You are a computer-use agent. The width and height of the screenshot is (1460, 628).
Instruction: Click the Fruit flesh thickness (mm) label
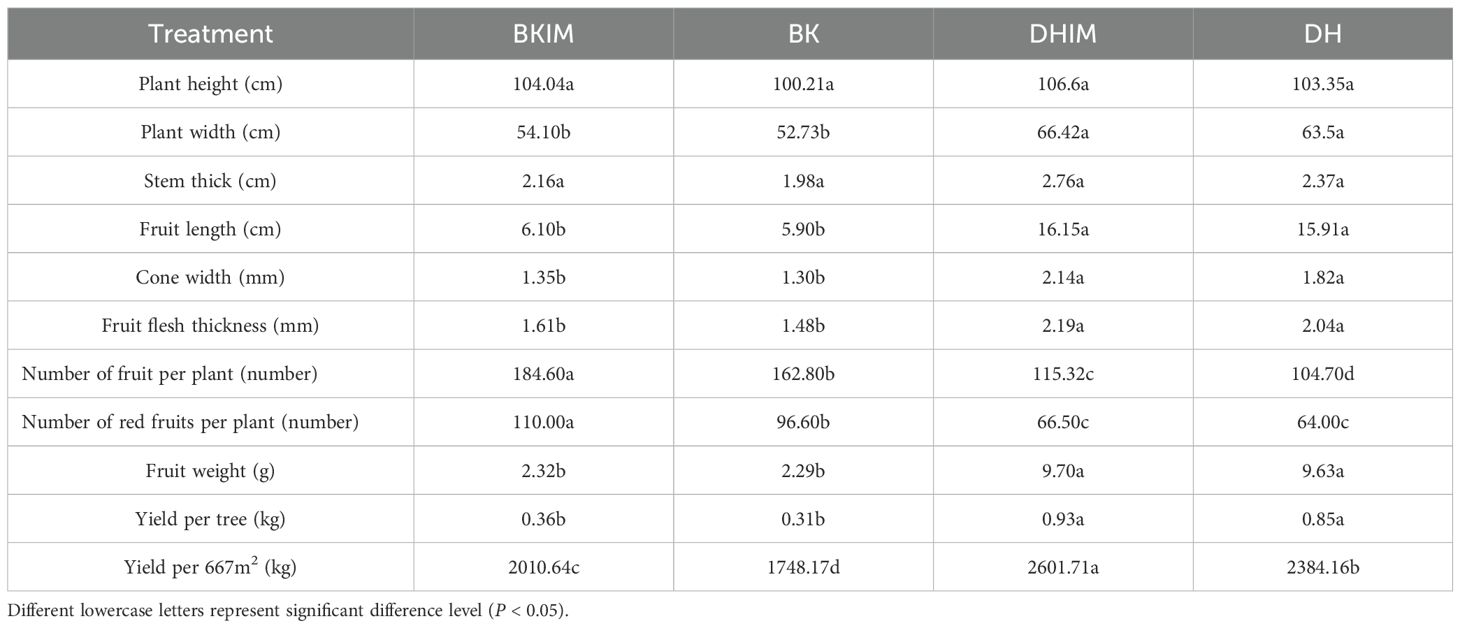pos(210,325)
